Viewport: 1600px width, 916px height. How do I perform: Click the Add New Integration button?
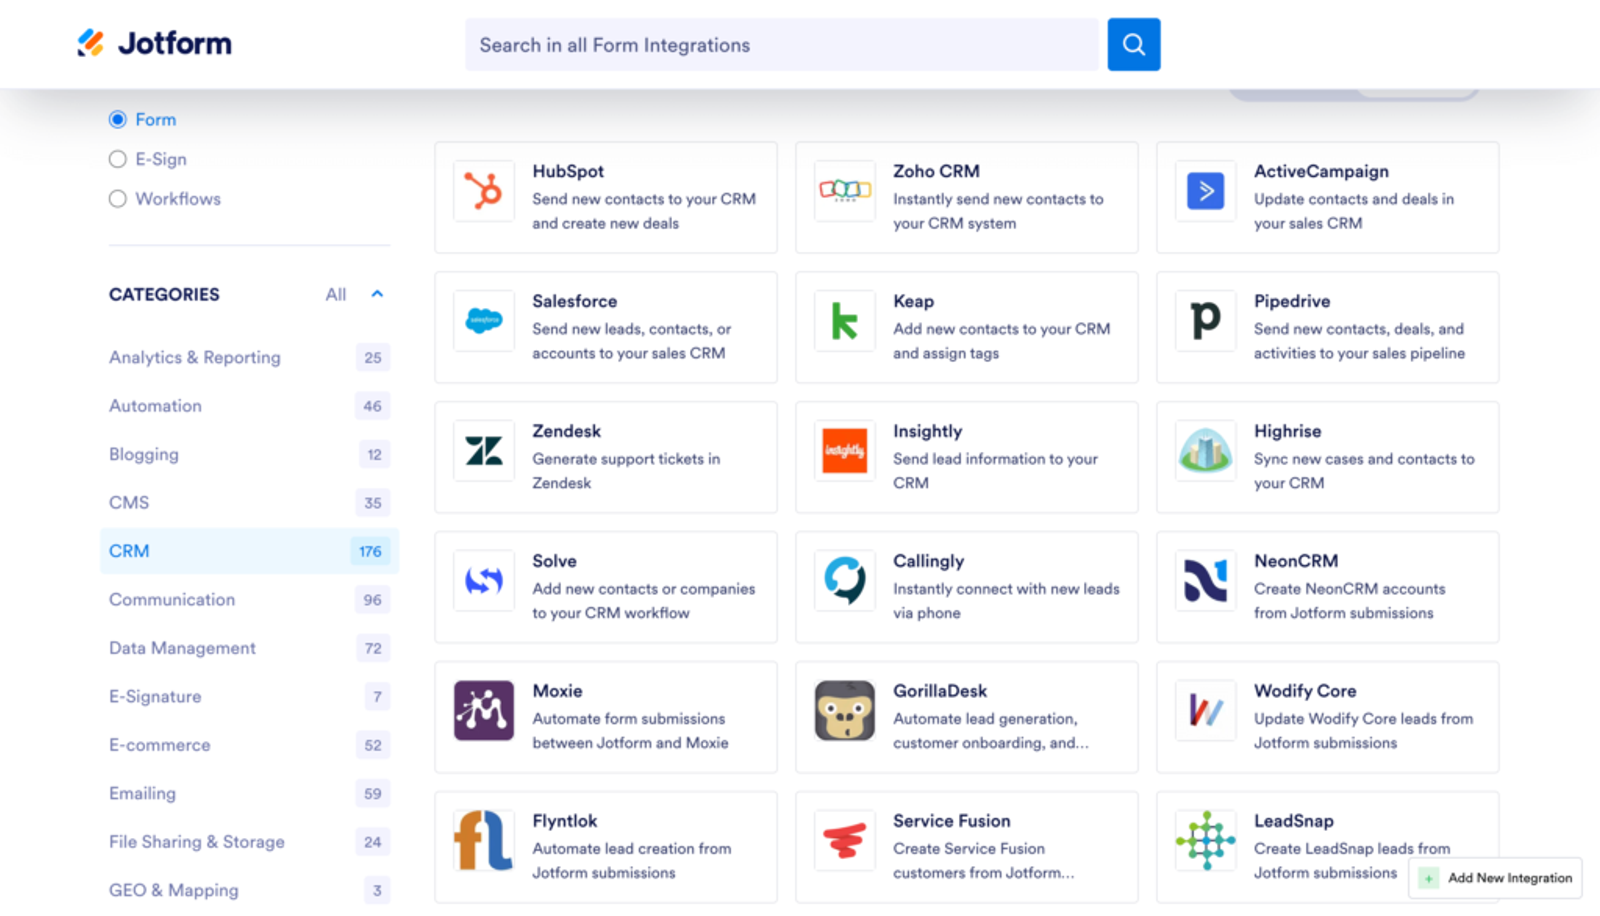coord(1496,878)
